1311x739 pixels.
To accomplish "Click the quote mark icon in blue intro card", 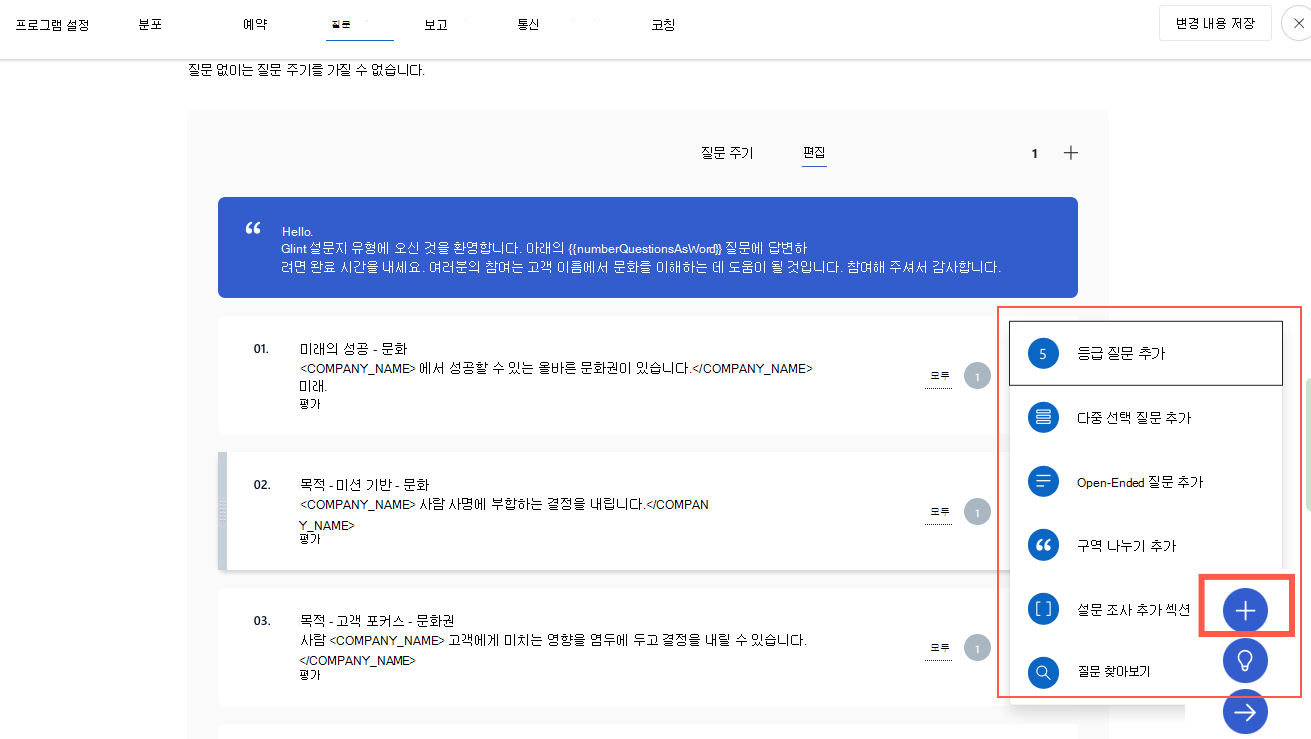I will click(x=253, y=229).
